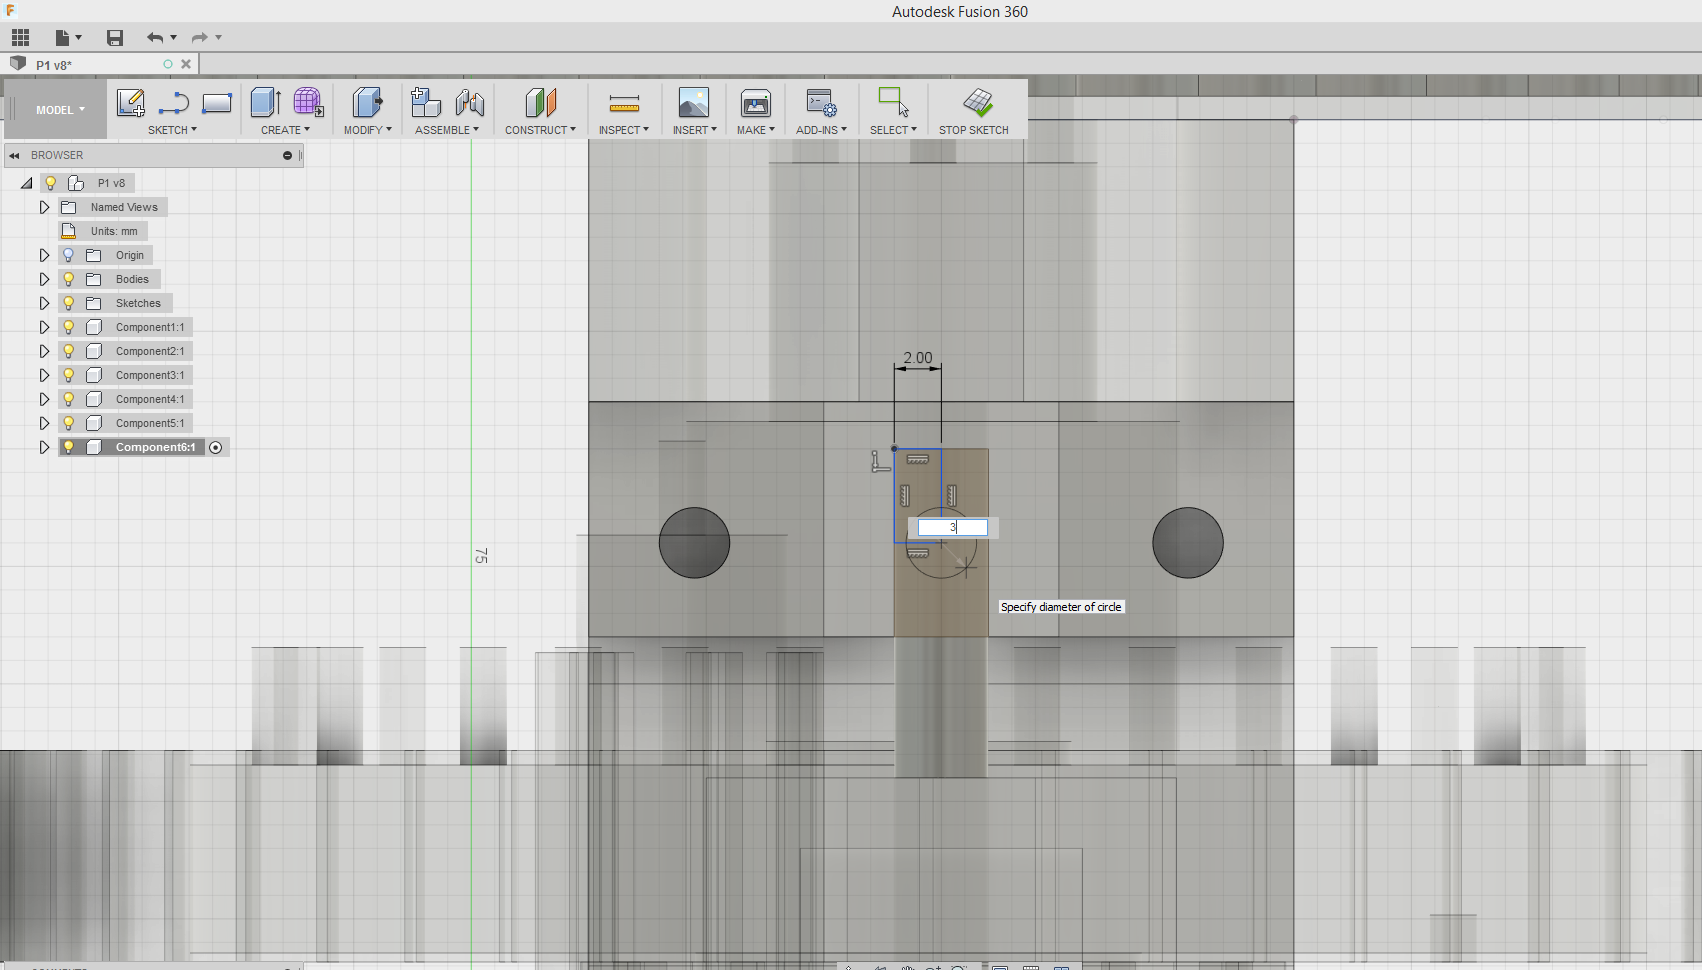The width and height of the screenshot is (1702, 970).
Task: Select the Press Pull tool
Action: [x=367, y=102]
